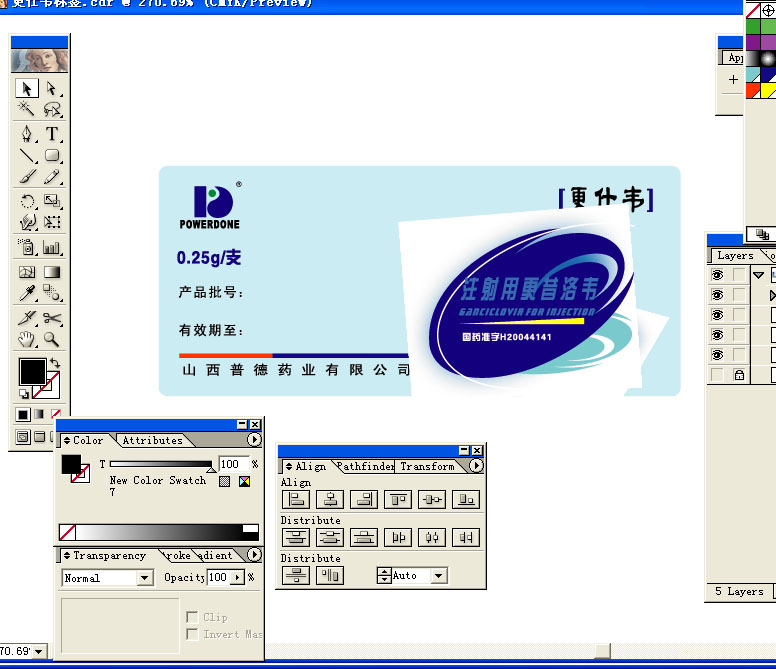Select the Rotate tool

coord(27,201)
